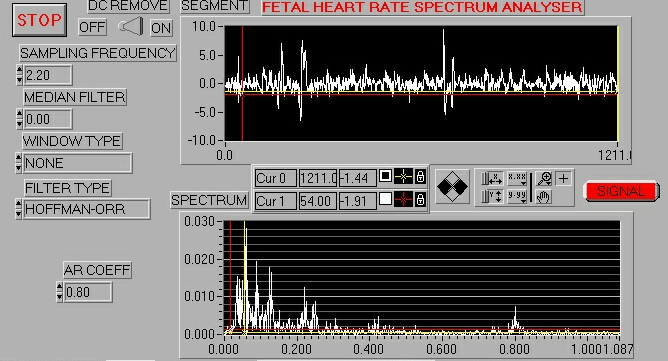668x361 pixels.
Task: Click the Cur 1 Y value field -1.91
Action: (358, 201)
